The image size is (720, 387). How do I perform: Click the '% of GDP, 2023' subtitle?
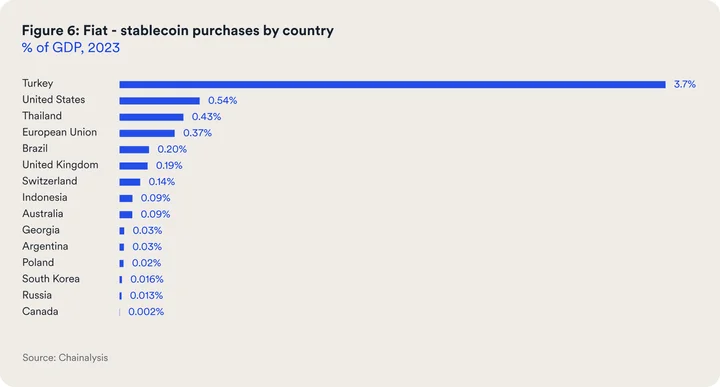71,48
